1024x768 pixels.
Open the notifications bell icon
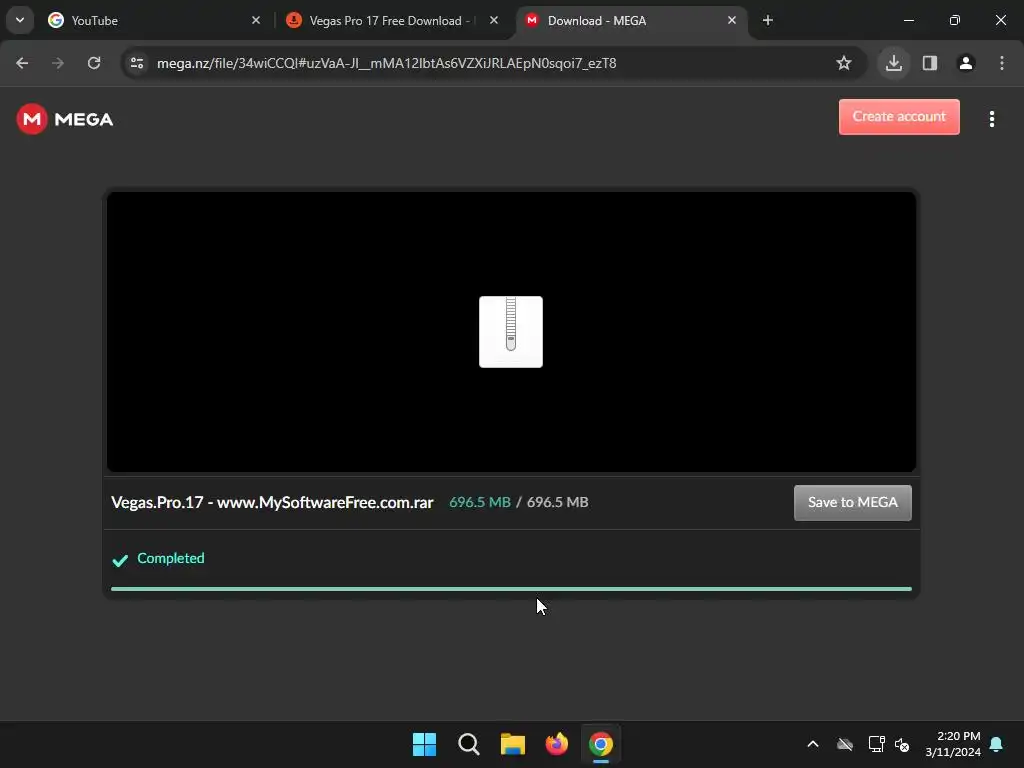point(996,744)
